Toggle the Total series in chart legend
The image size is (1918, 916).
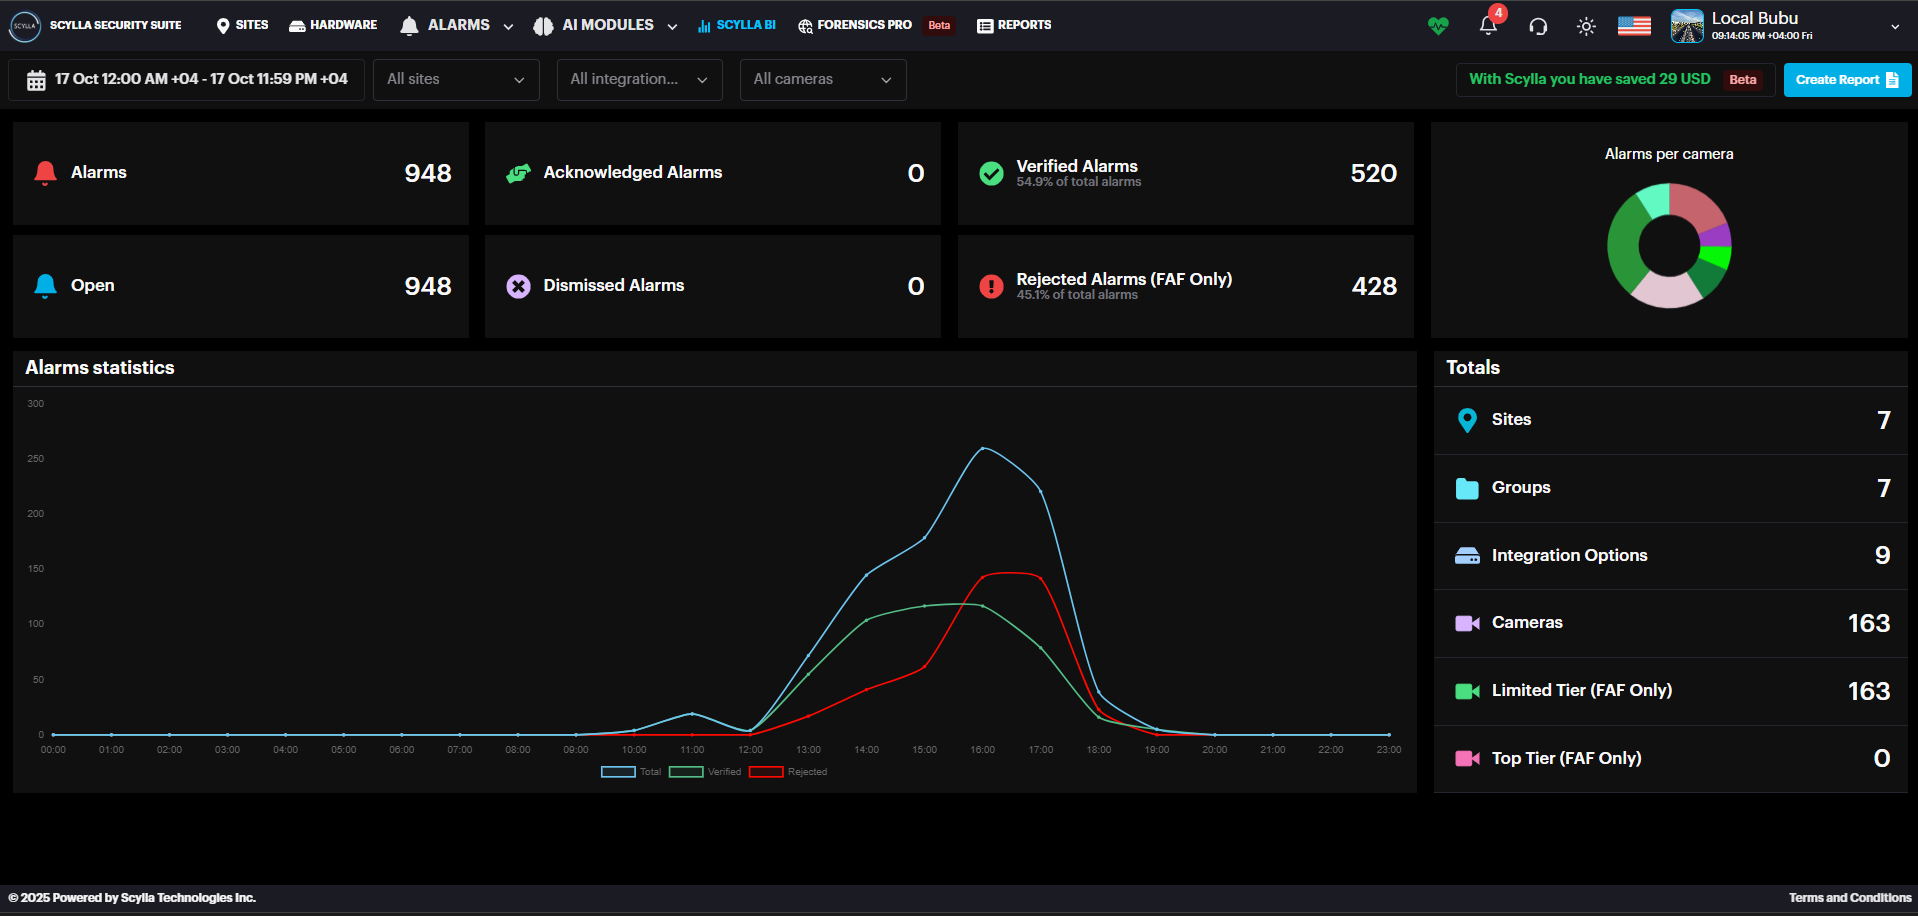[630, 772]
